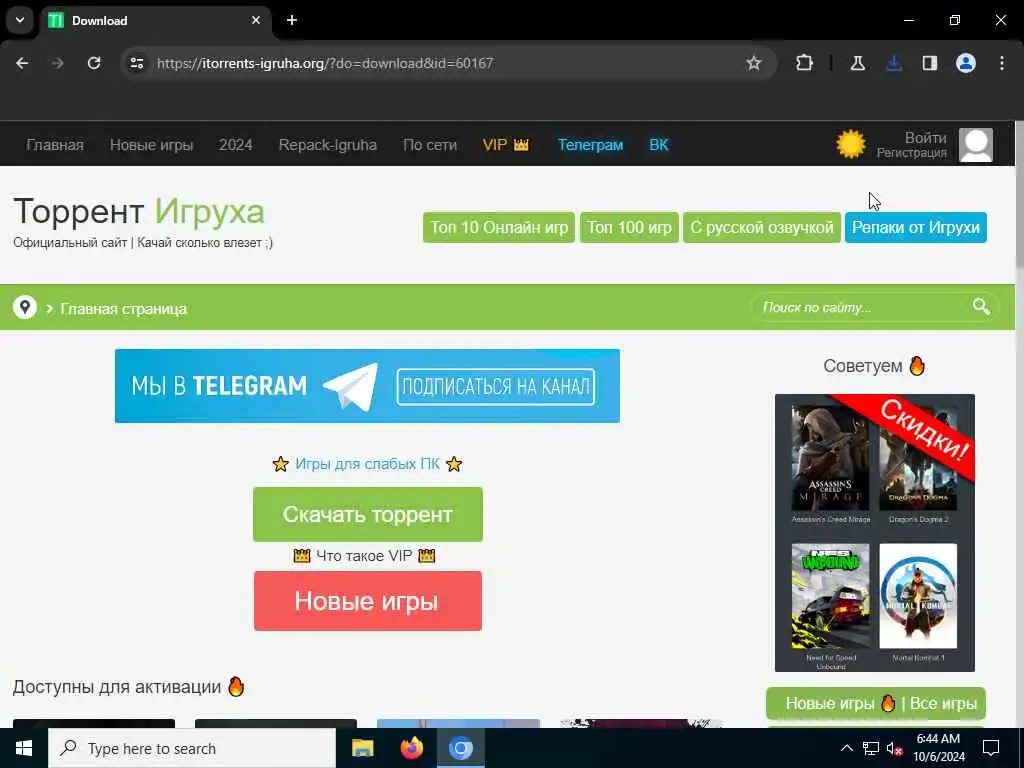Open Mortal Kombat 1 cover thumbnail
This screenshot has height=768, width=1024.
[x=918, y=596]
